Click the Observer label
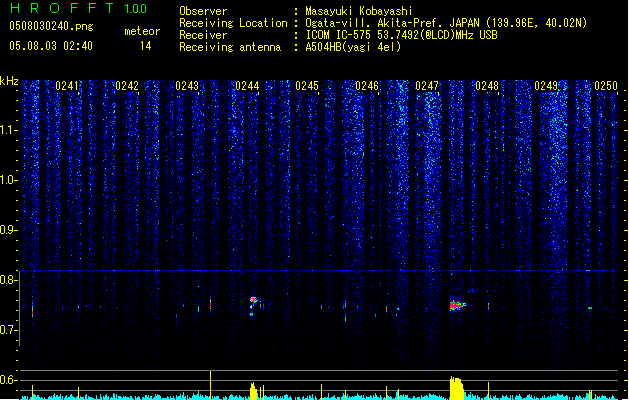 pos(203,11)
